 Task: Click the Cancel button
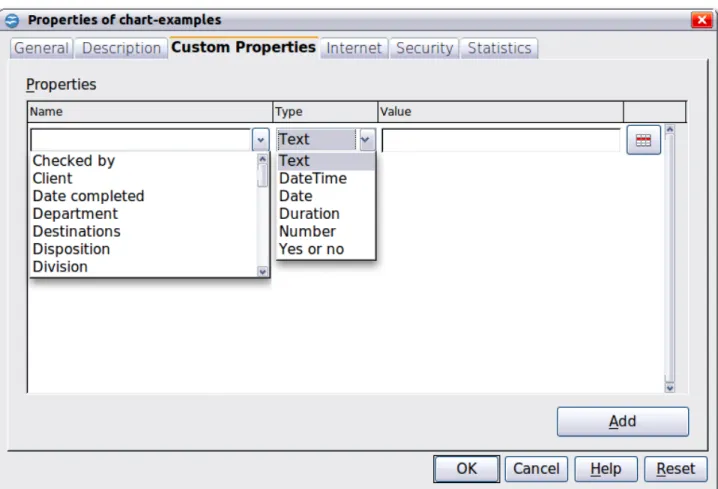point(536,468)
